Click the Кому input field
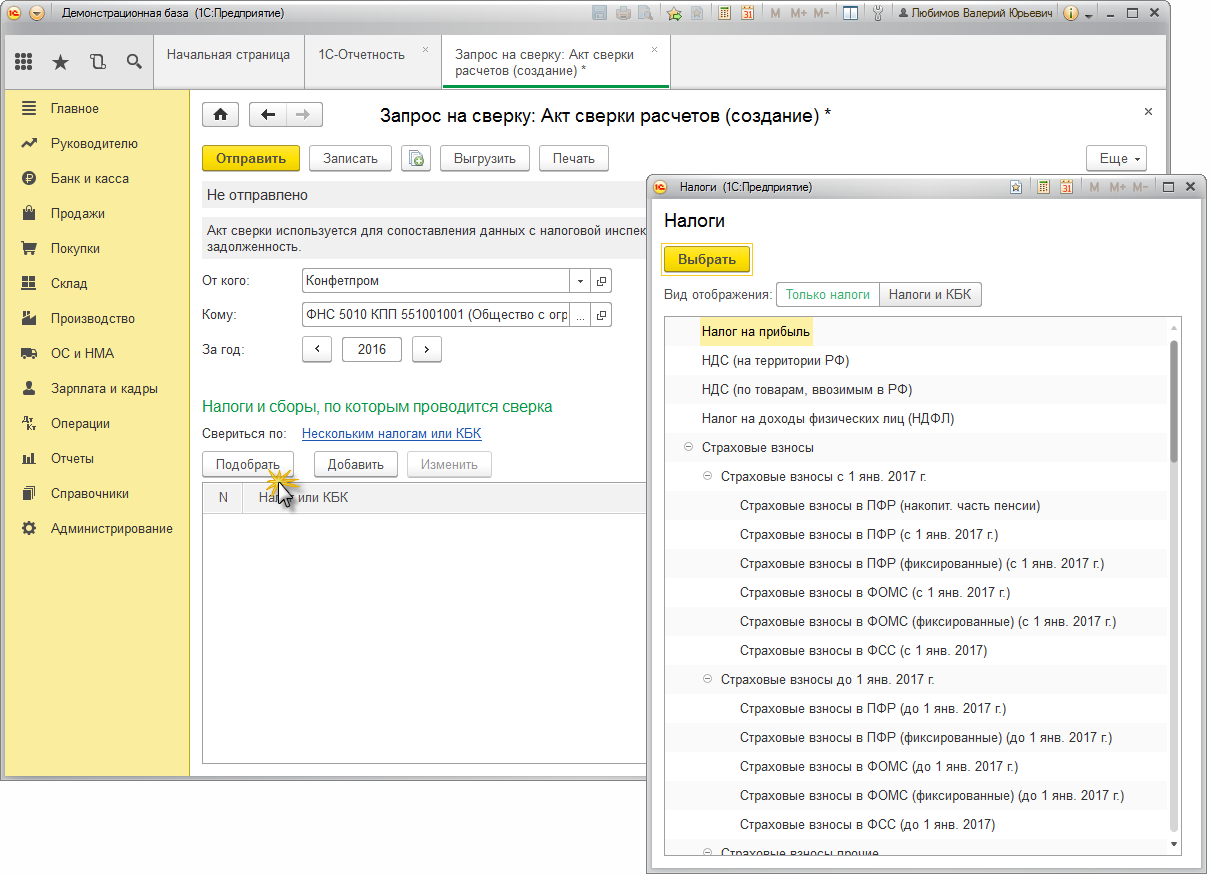This screenshot has width=1210, height=876. click(435, 315)
